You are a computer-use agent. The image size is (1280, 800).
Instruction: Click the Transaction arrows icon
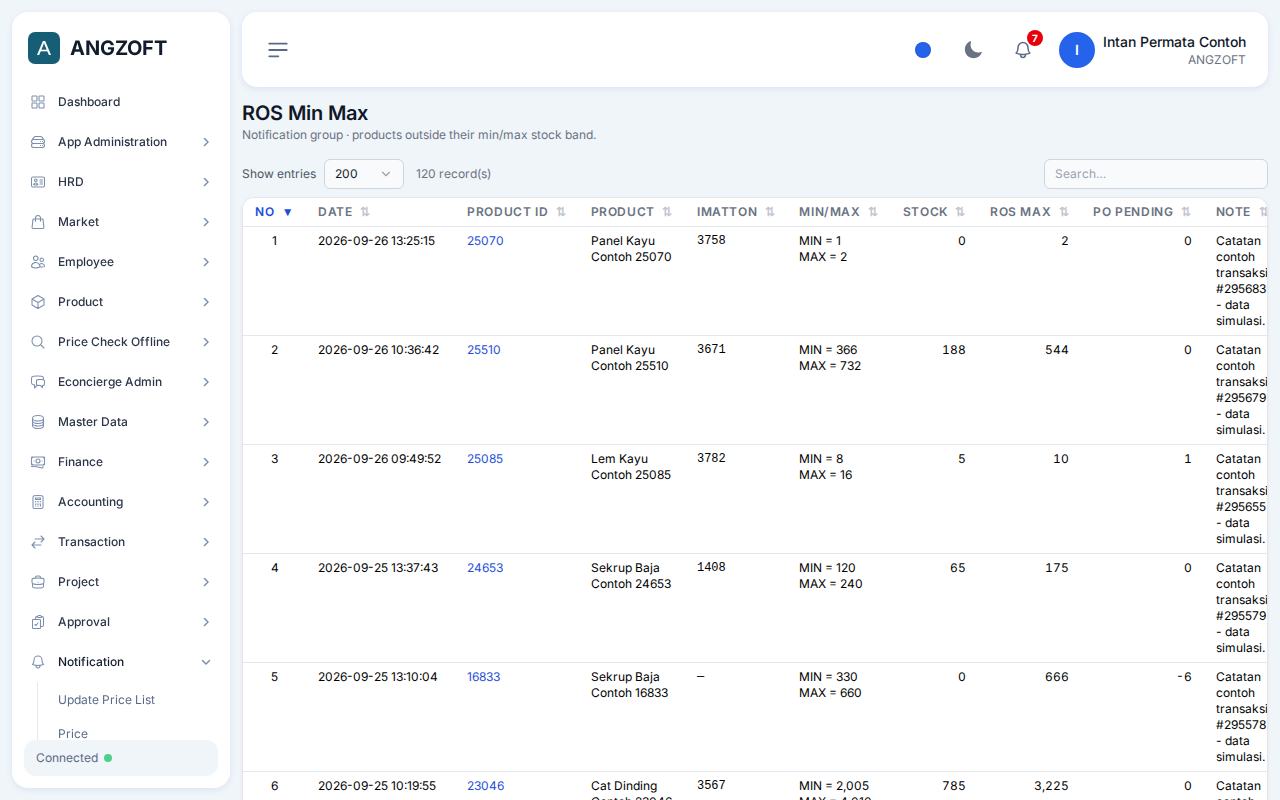38,542
